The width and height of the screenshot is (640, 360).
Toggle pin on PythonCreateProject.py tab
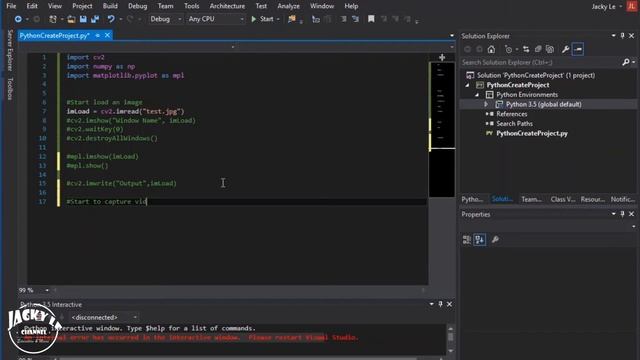(98, 36)
